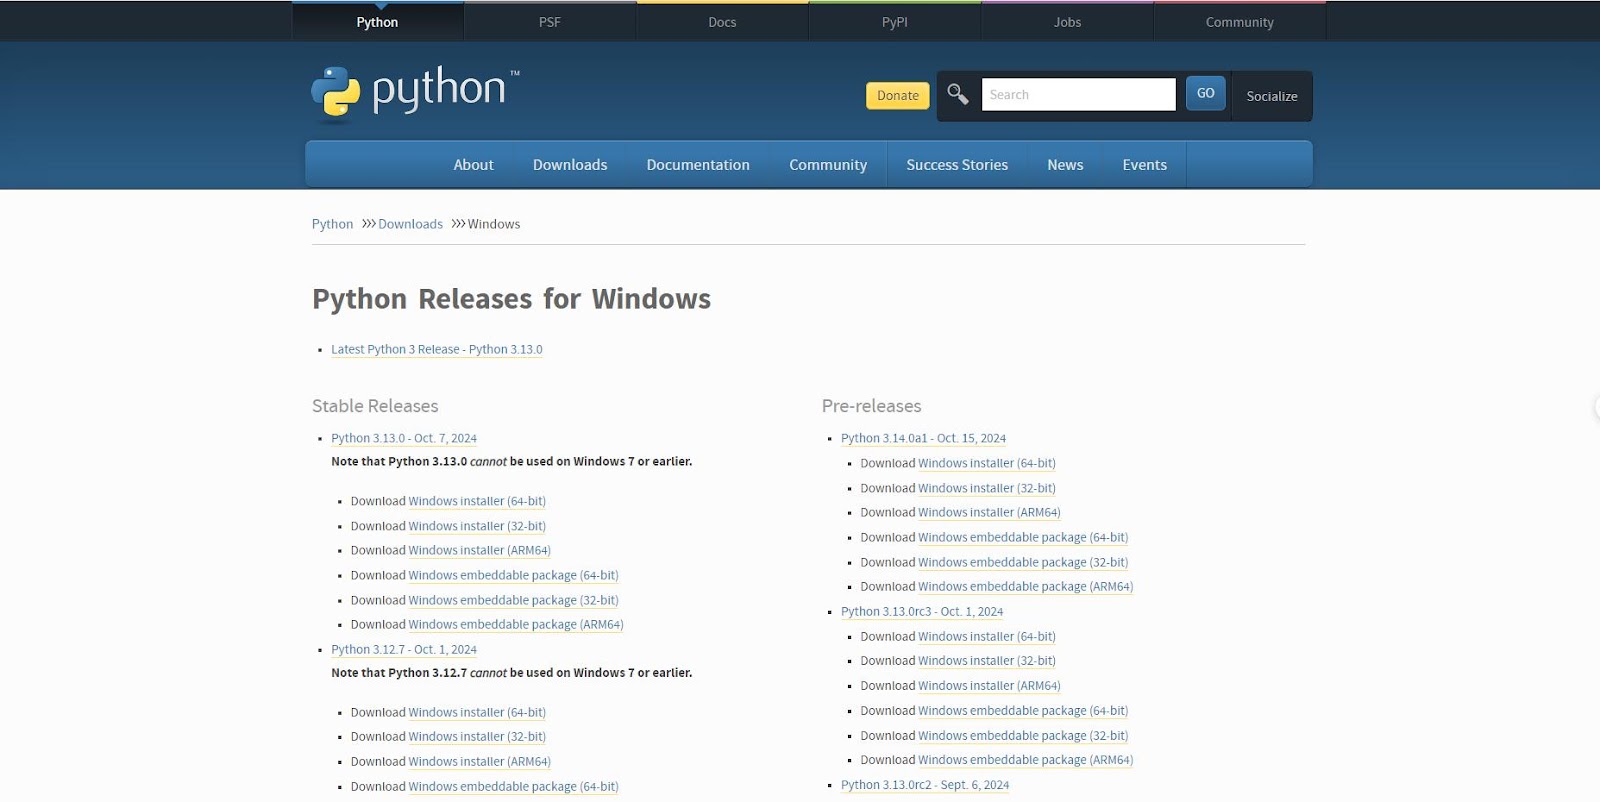Download Python 3.12.7 Windows installer (ARM64)
Image resolution: width=1600 pixels, height=802 pixels.
click(479, 762)
